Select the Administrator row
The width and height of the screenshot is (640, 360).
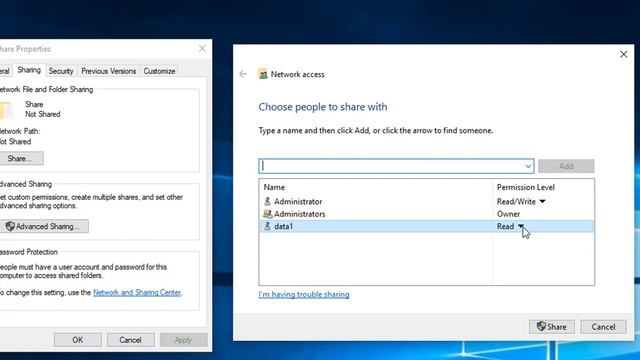[427, 201]
